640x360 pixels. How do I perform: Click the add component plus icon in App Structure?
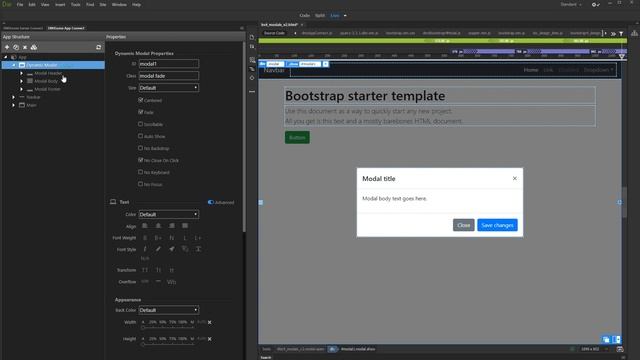pos(7,47)
